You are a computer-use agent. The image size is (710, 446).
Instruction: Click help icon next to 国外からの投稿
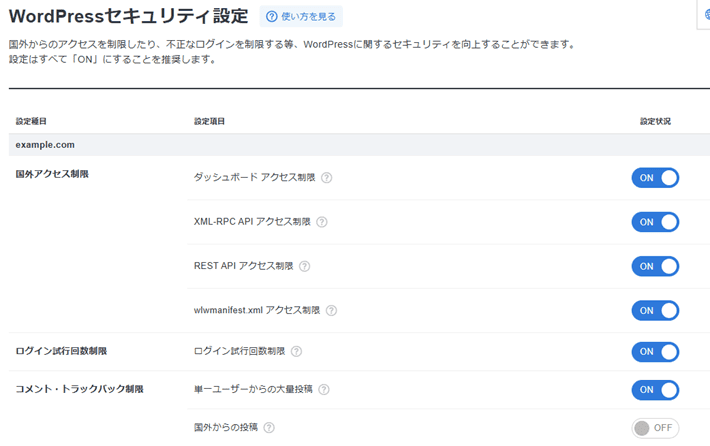(269, 428)
